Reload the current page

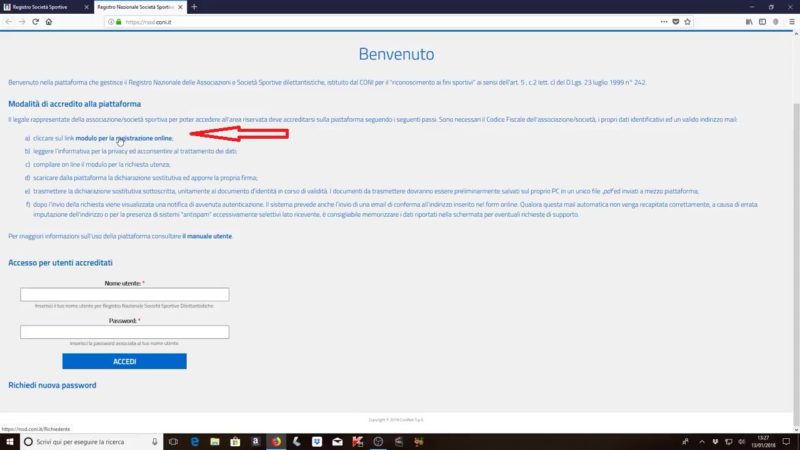(x=35, y=22)
